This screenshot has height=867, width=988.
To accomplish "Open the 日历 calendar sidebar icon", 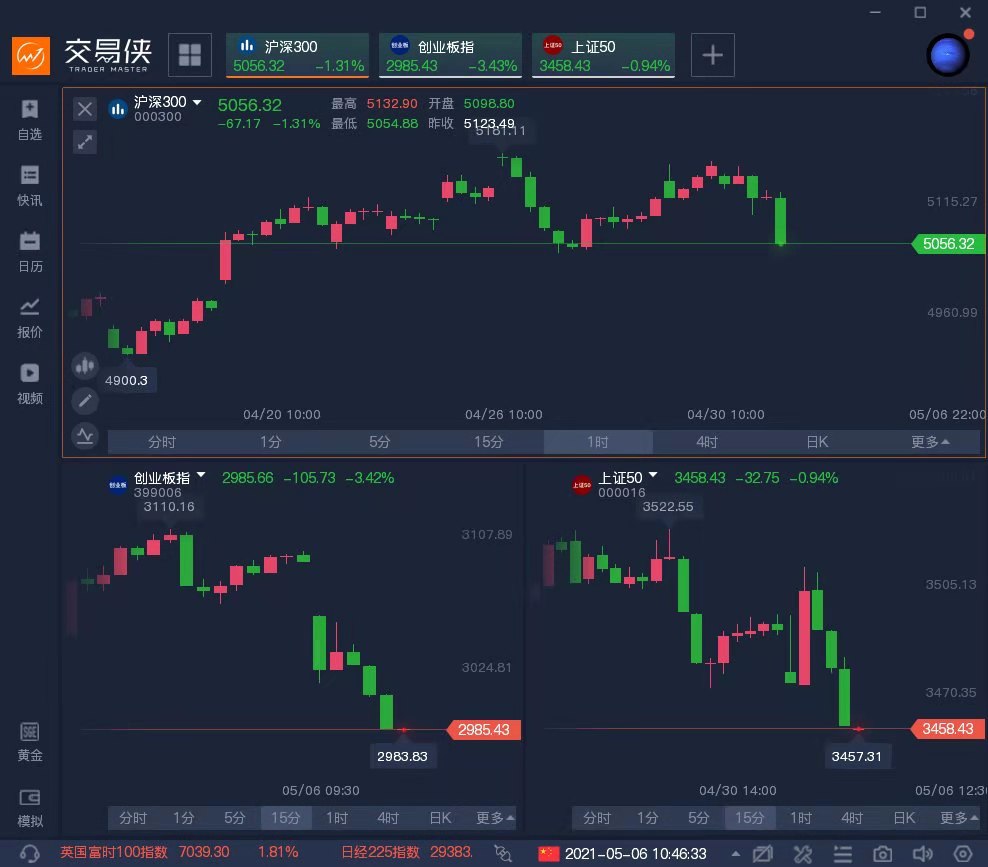I will click(x=30, y=252).
